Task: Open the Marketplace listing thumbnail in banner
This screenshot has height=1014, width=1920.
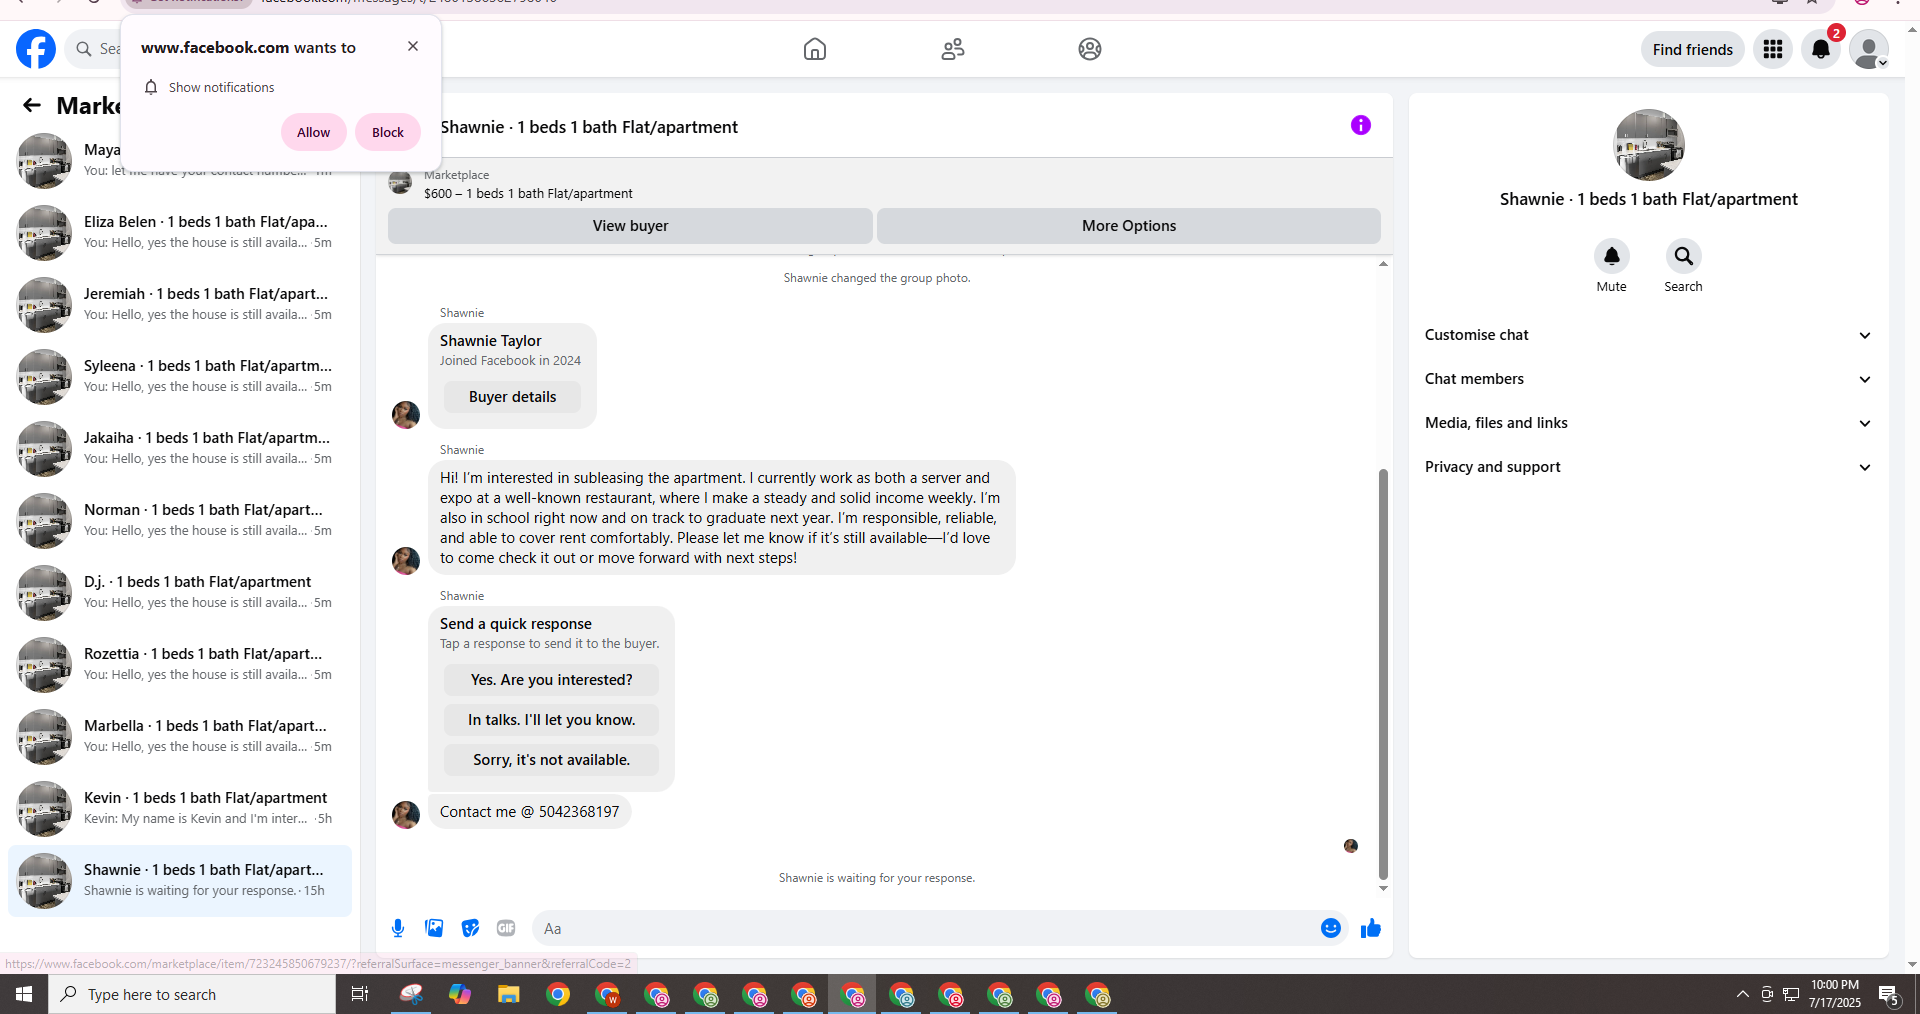Action: [400, 183]
